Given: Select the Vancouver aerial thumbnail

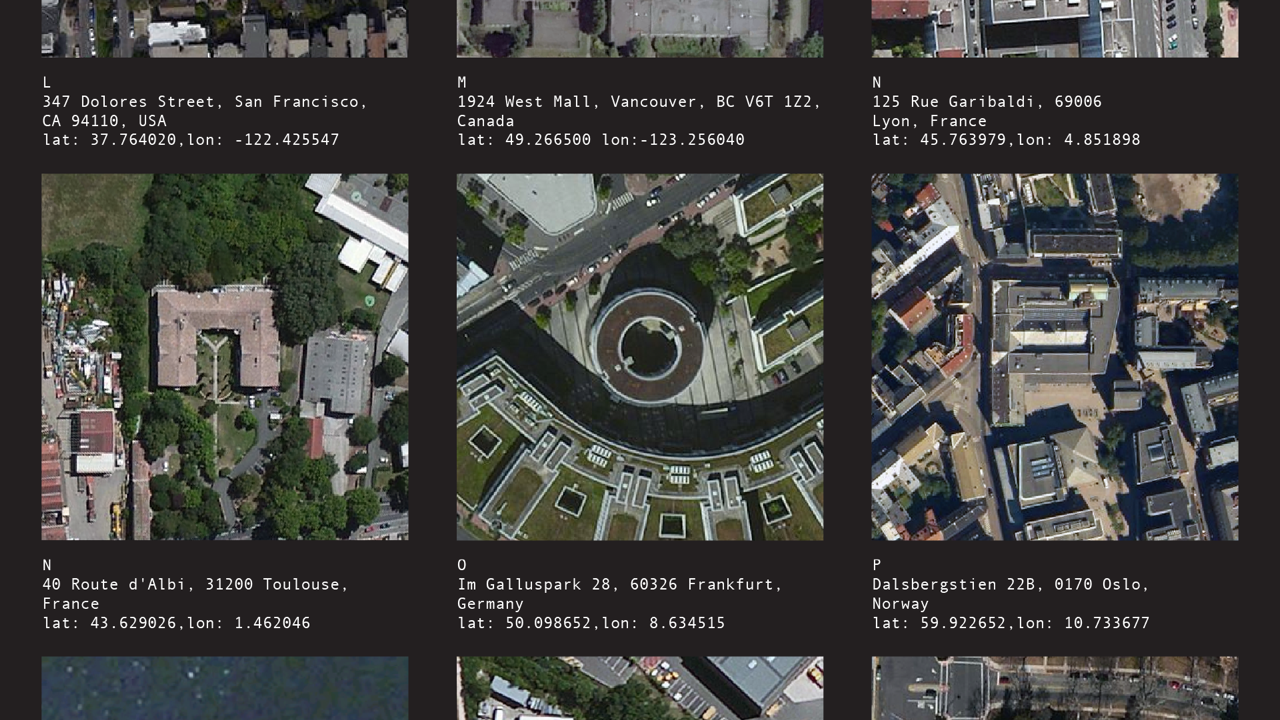Looking at the screenshot, I should pyautogui.click(x=640, y=28).
